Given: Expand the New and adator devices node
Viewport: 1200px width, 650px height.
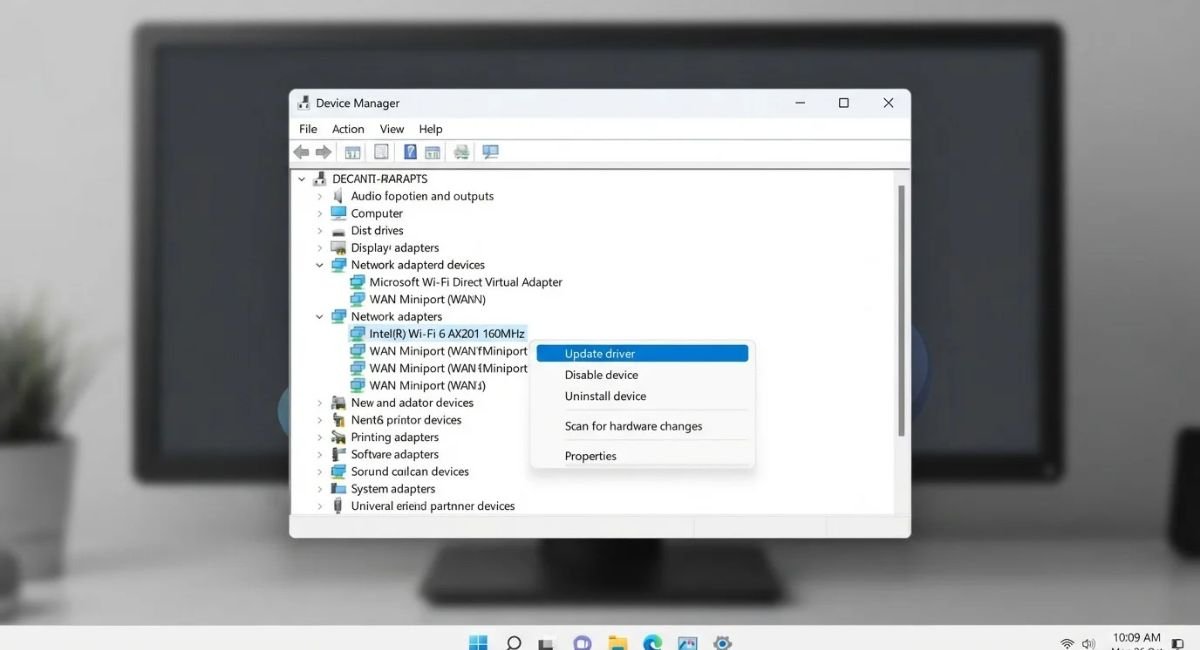Looking at the screenshot, I should [320, 403].
